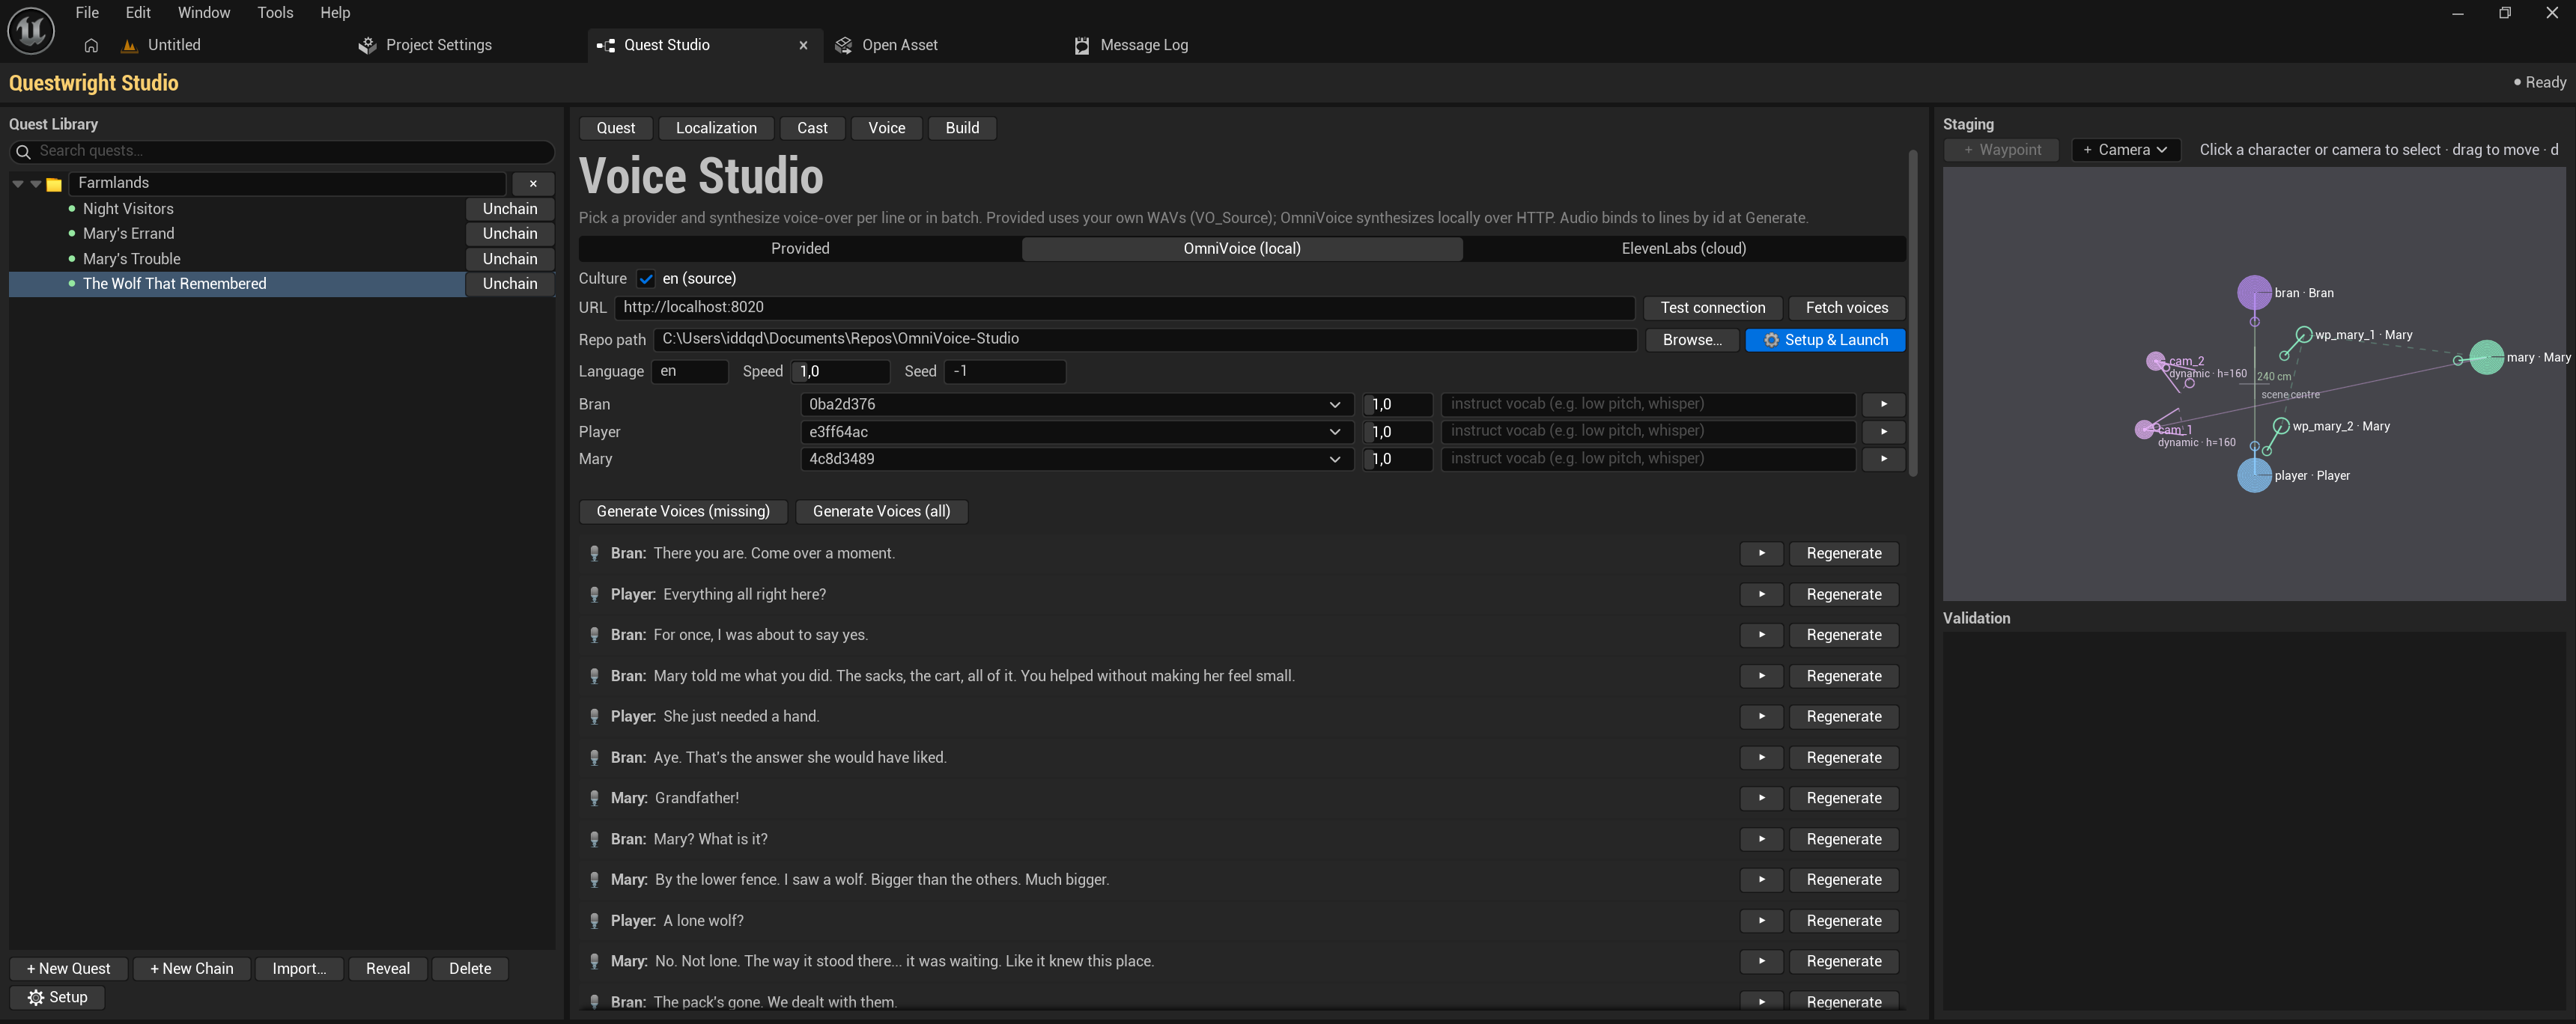The image size is (2576, 1024).
Task: Select the cam_1 camera marker in Staging
Action: click(x=2144, y=429)
